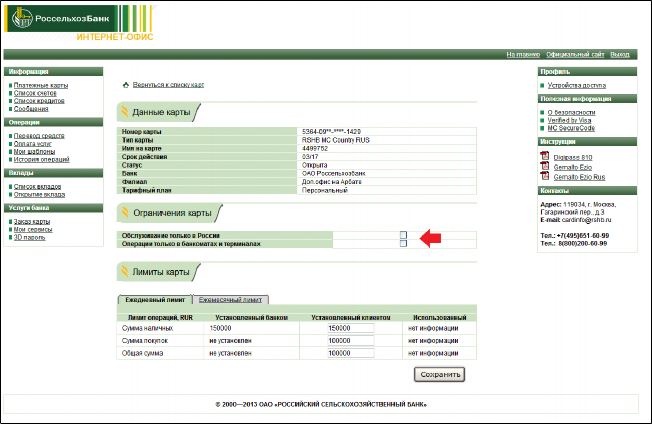Click the branch value Доп.офис на Арбате
Screen dimensions: 652x424
(x=331, y=182)
